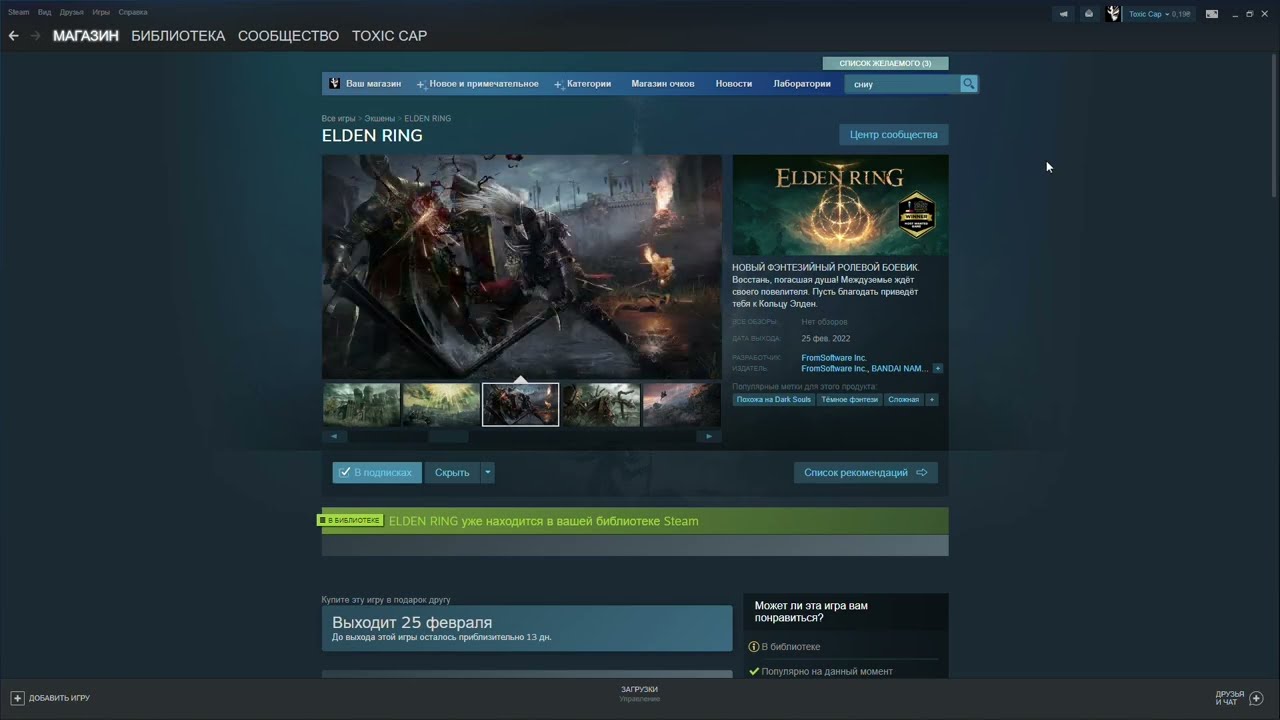Viewport: 1280px width, 720px height.
Task: Go back with the left arrow
Action: click(13, 35)
